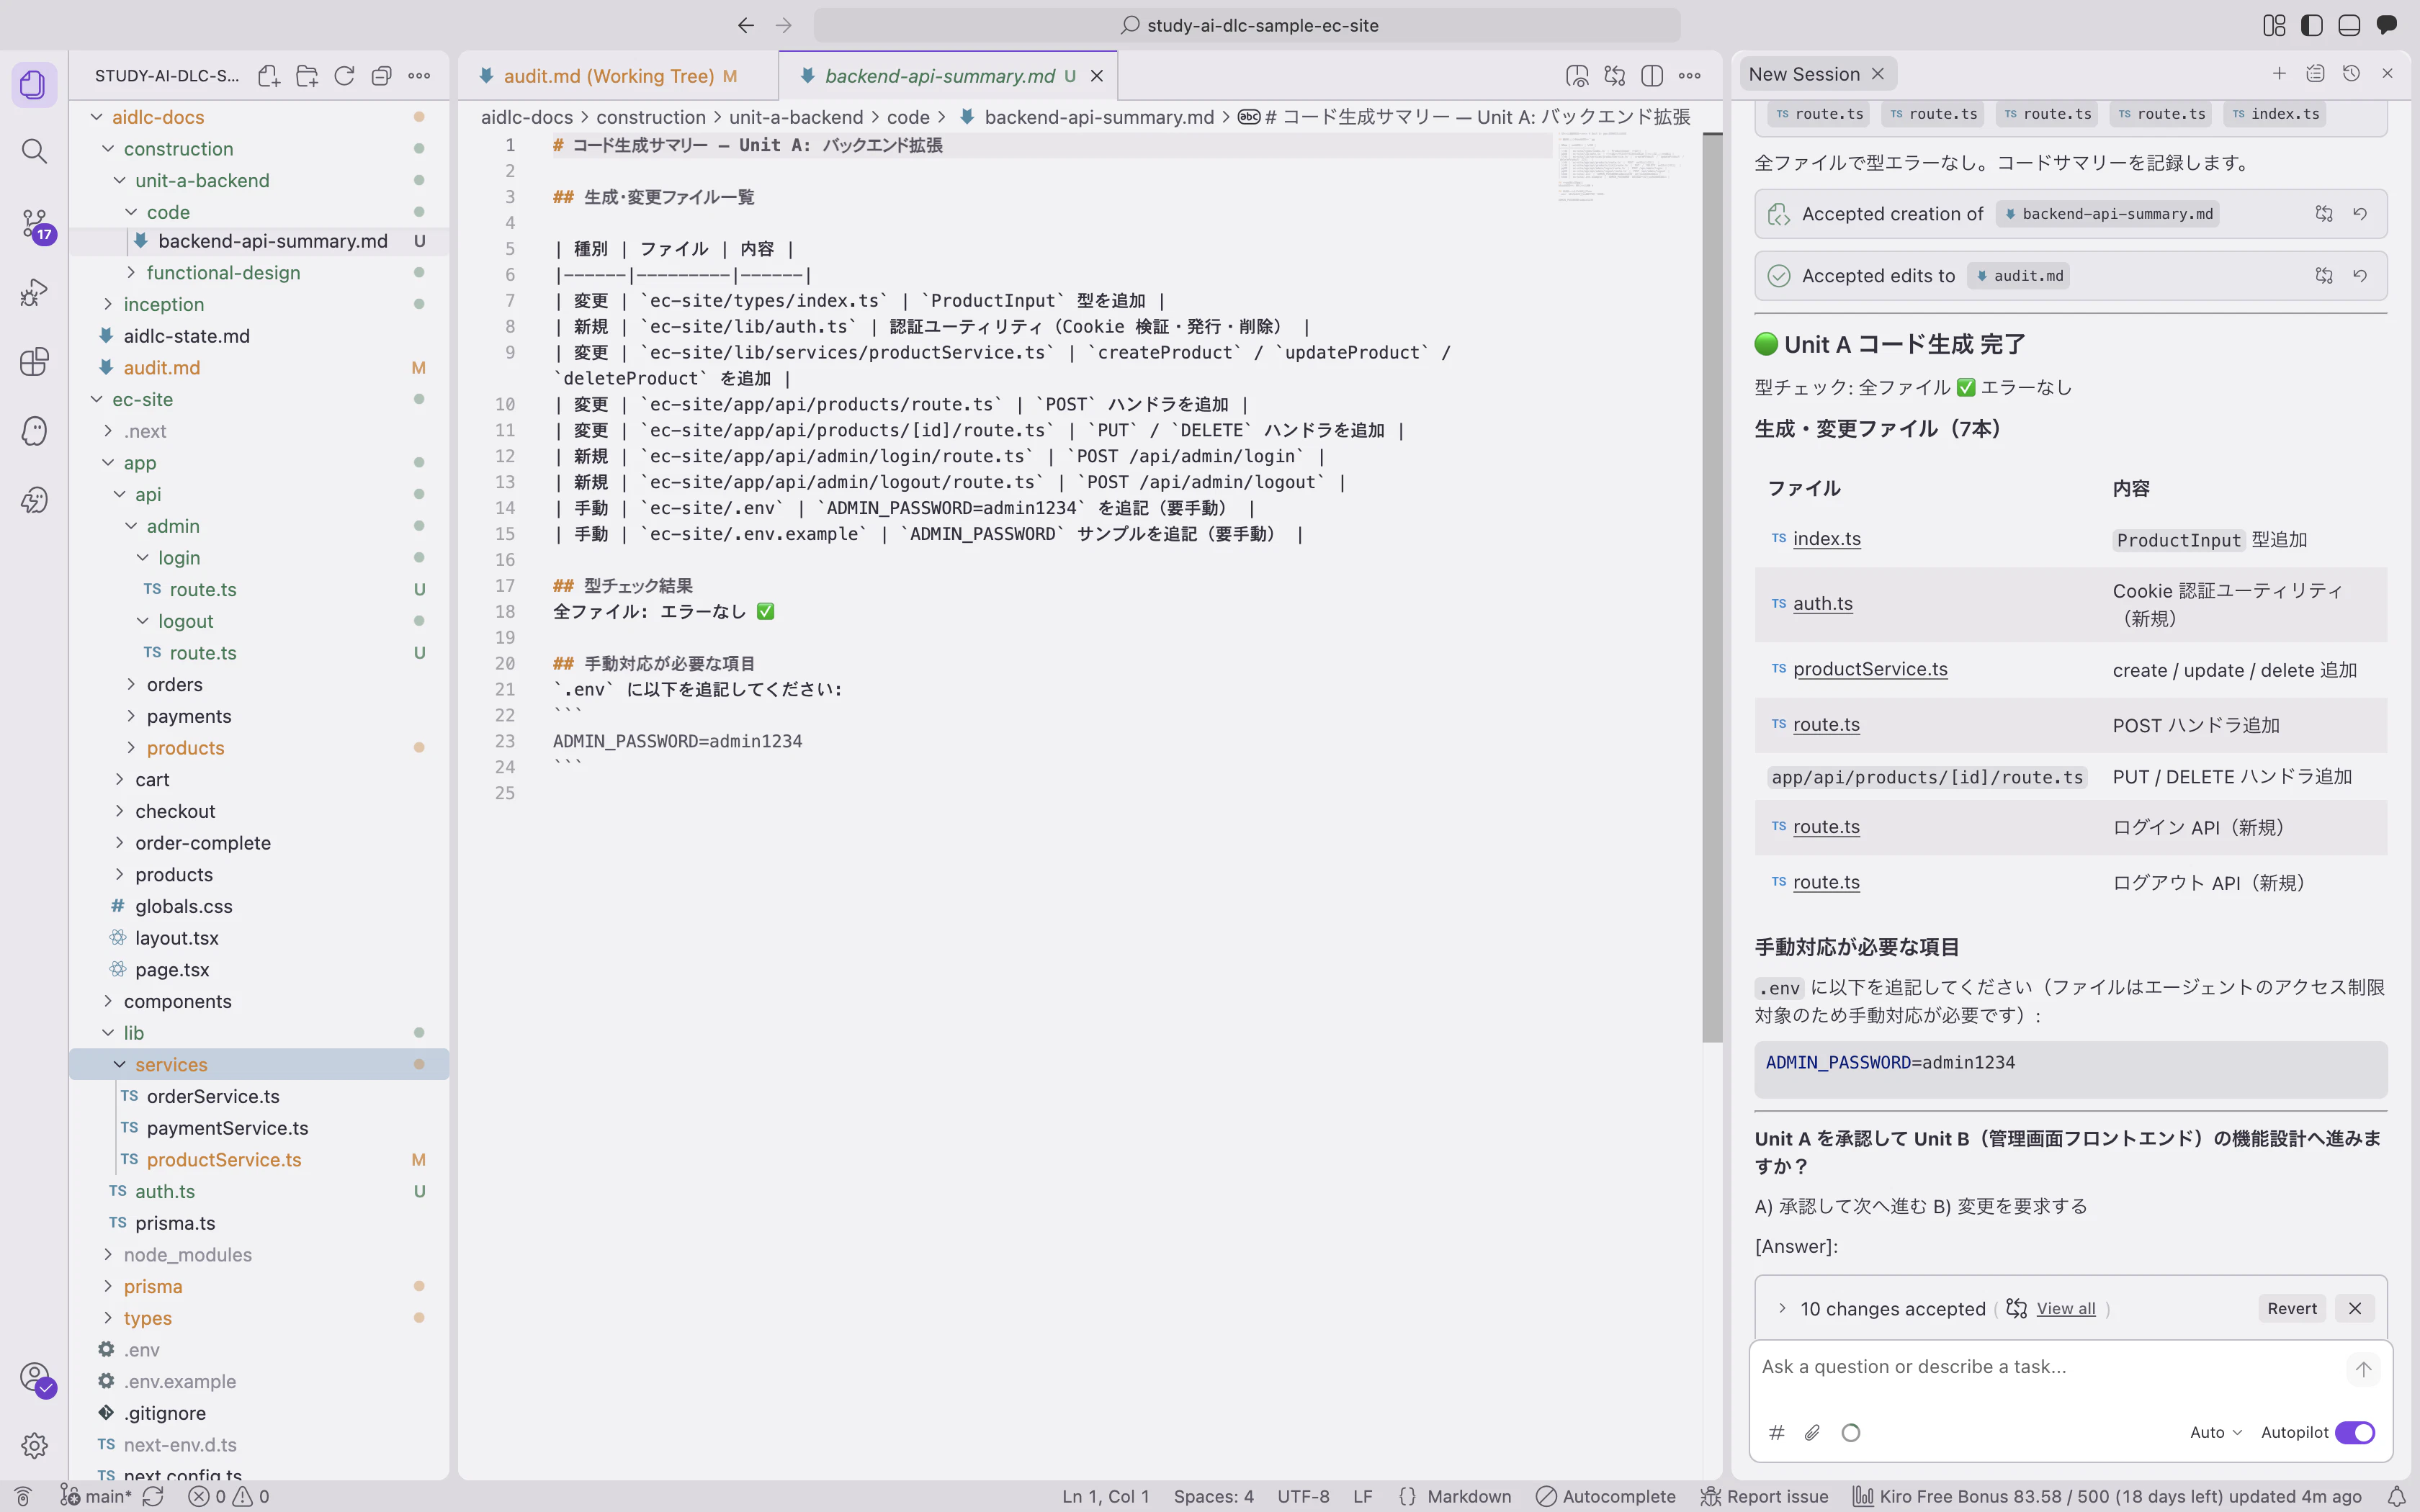Open editor more actions menu
The height and width of the screenshot is (1512, 2420).
(x=1690, y=76)
